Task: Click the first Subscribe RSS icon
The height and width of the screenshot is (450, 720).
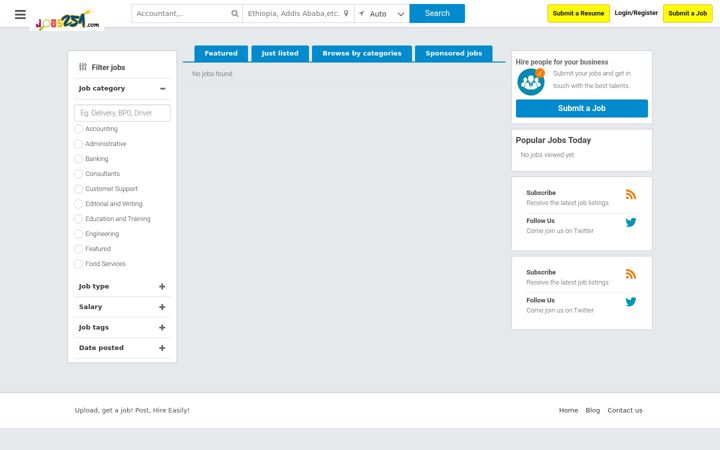Action: pyautogui.click(x=631, y=194)
